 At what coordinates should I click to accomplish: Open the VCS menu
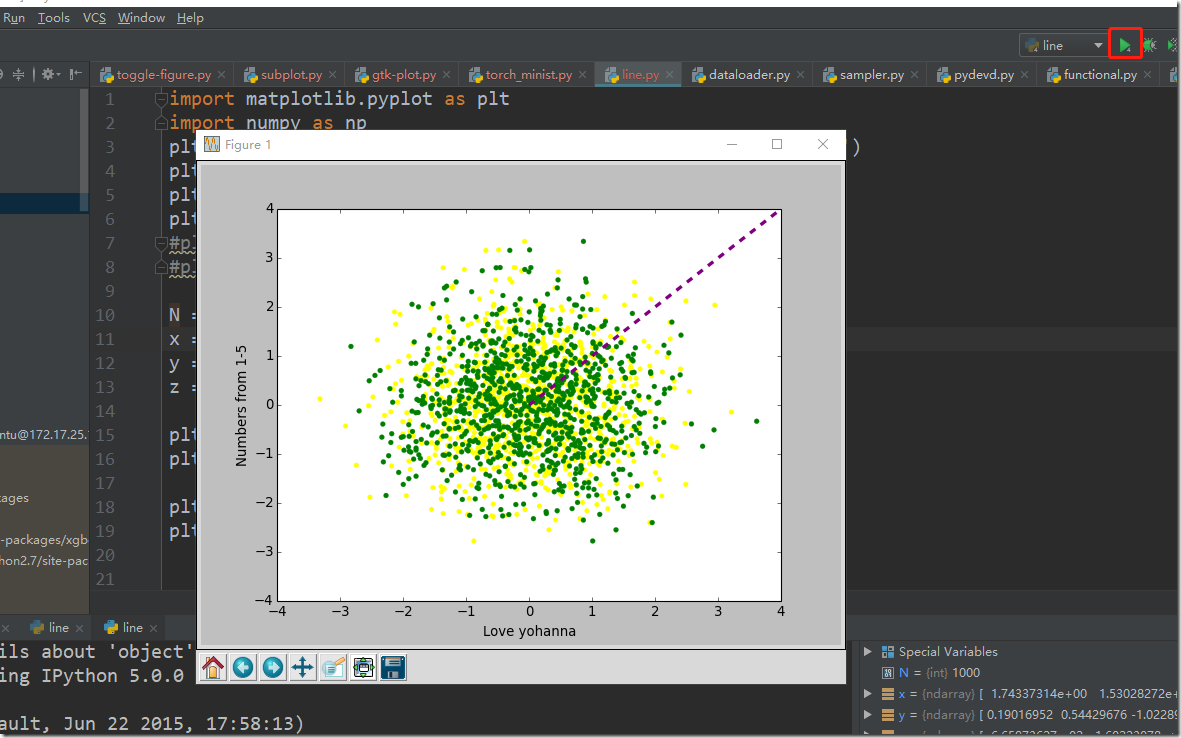point(94,17)
